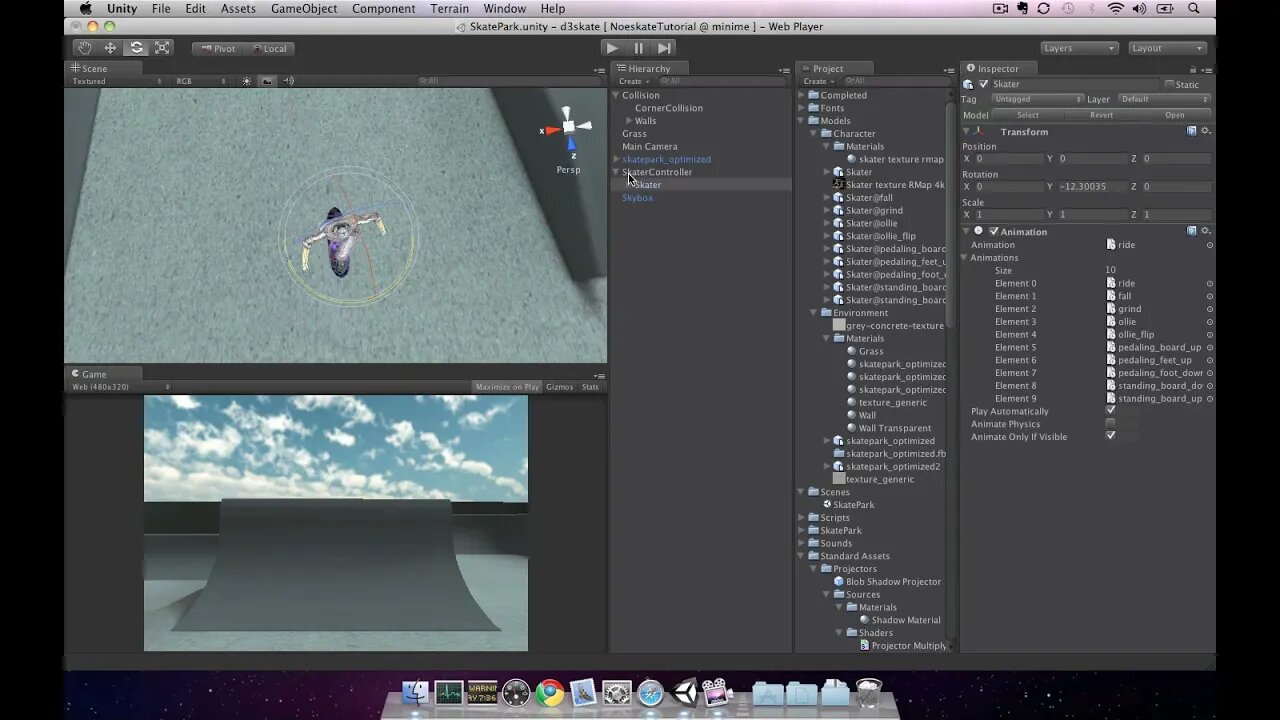Toggle scene skybox and effects picture icon
The height and width of the screenshot is (720, 1280).
click(x=267, y=81)
